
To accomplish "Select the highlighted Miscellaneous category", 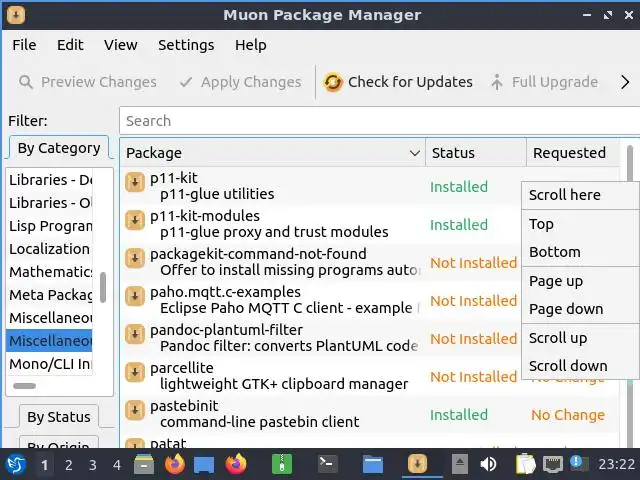I will coord(49,341).
